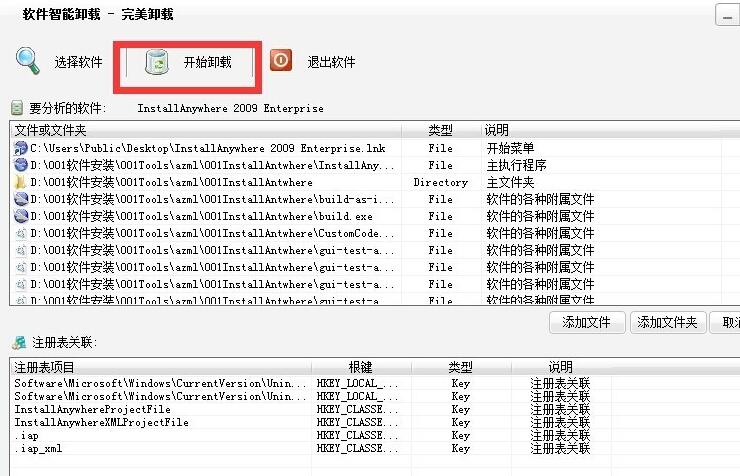Click the red power icon for 退出软件

pos(281,61)
